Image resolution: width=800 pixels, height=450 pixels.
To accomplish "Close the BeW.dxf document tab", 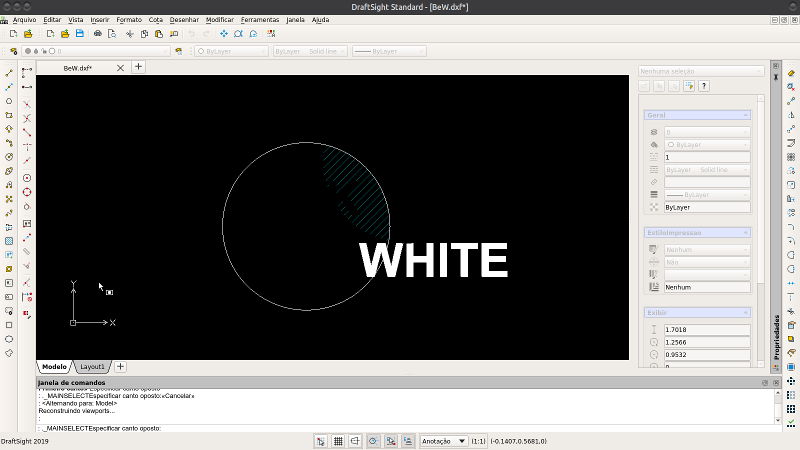I will tap(121, 68).
